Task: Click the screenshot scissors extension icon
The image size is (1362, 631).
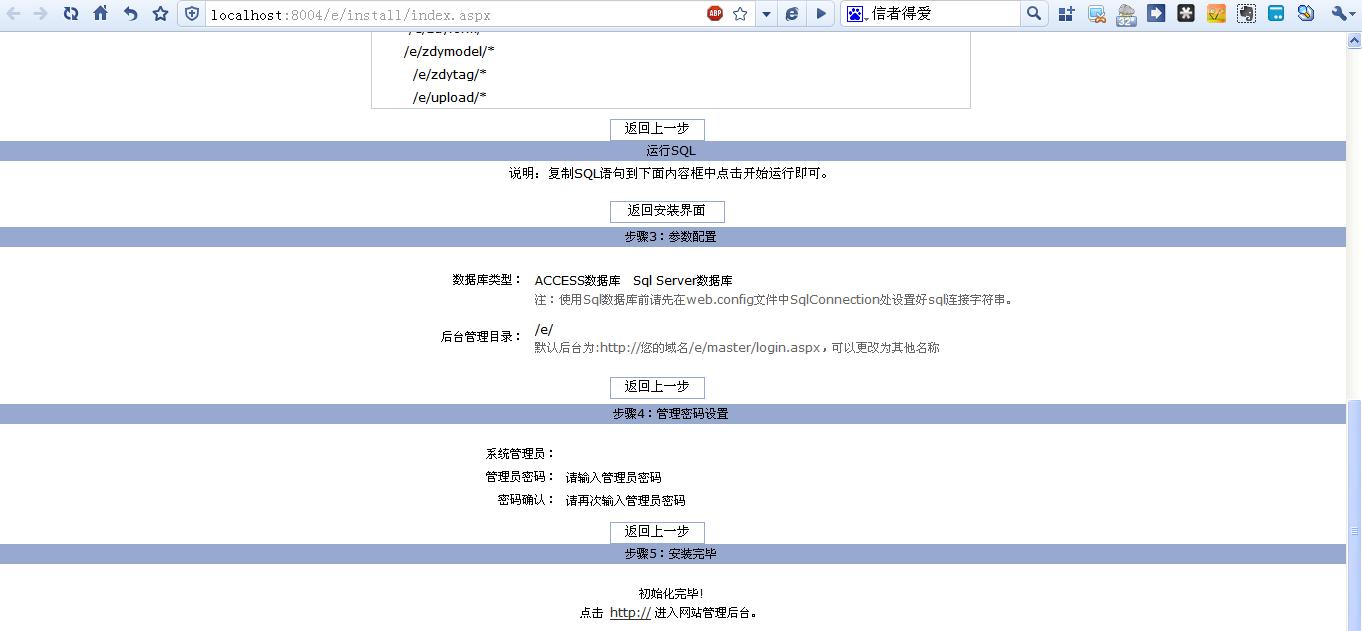Action: (1096, 14)
